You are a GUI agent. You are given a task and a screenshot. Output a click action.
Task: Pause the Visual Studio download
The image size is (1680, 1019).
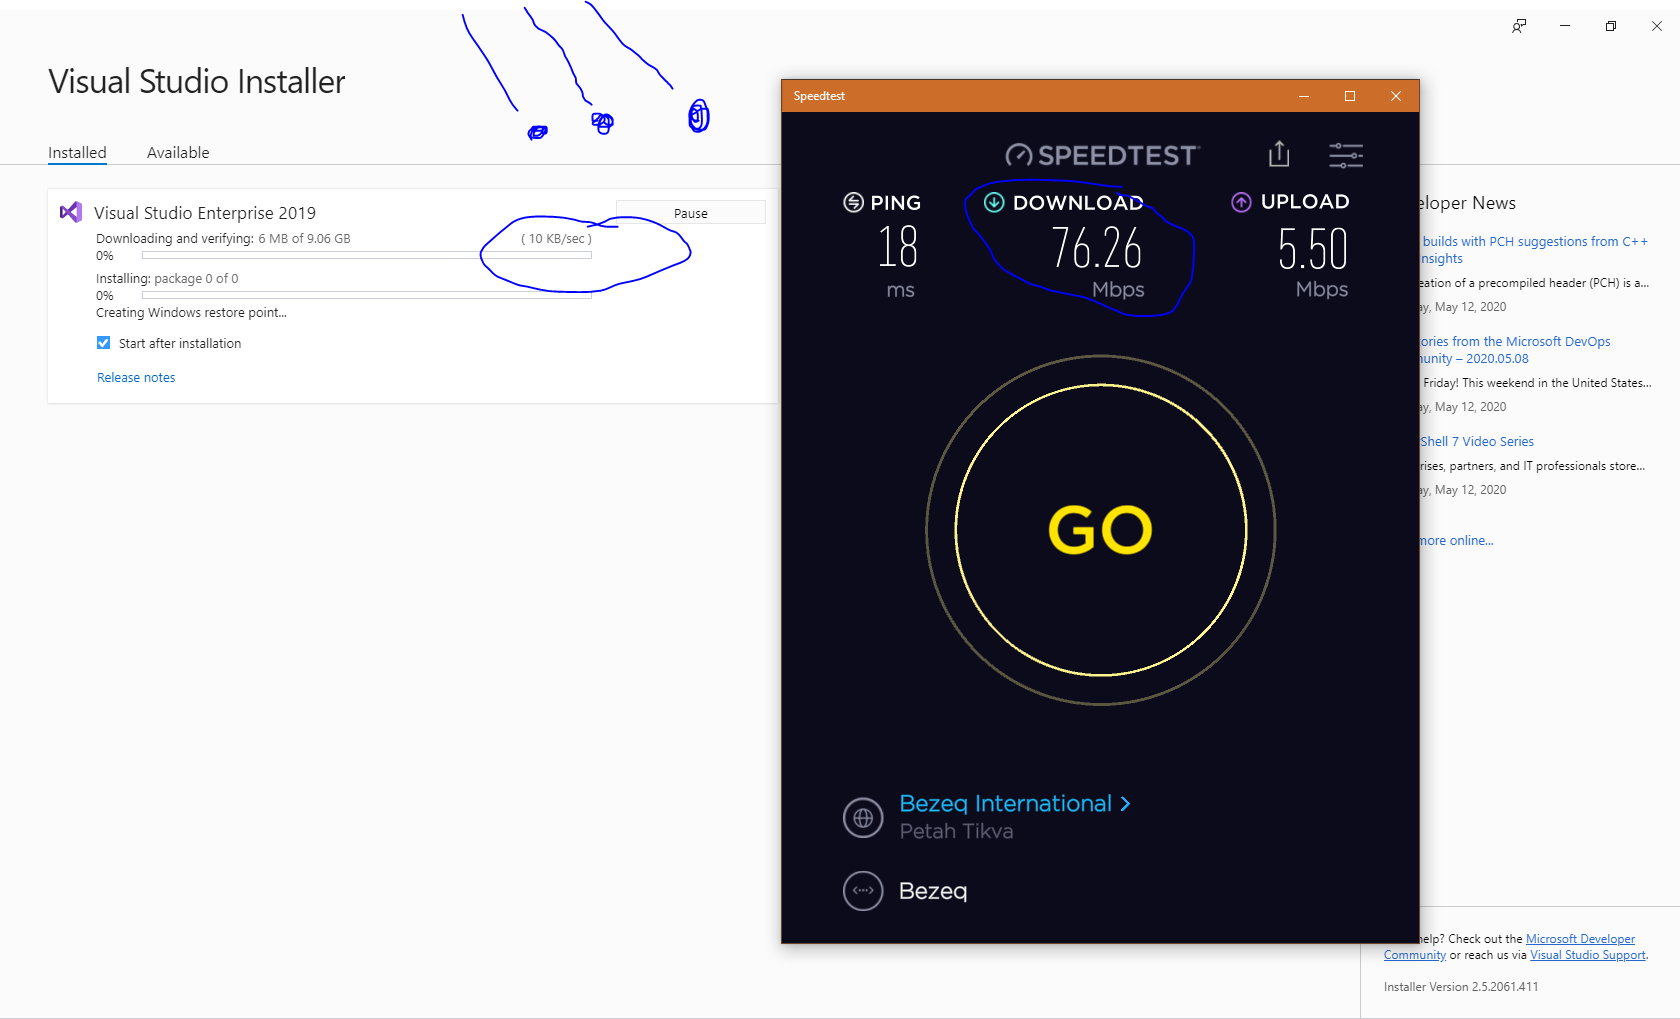(691, 213)
